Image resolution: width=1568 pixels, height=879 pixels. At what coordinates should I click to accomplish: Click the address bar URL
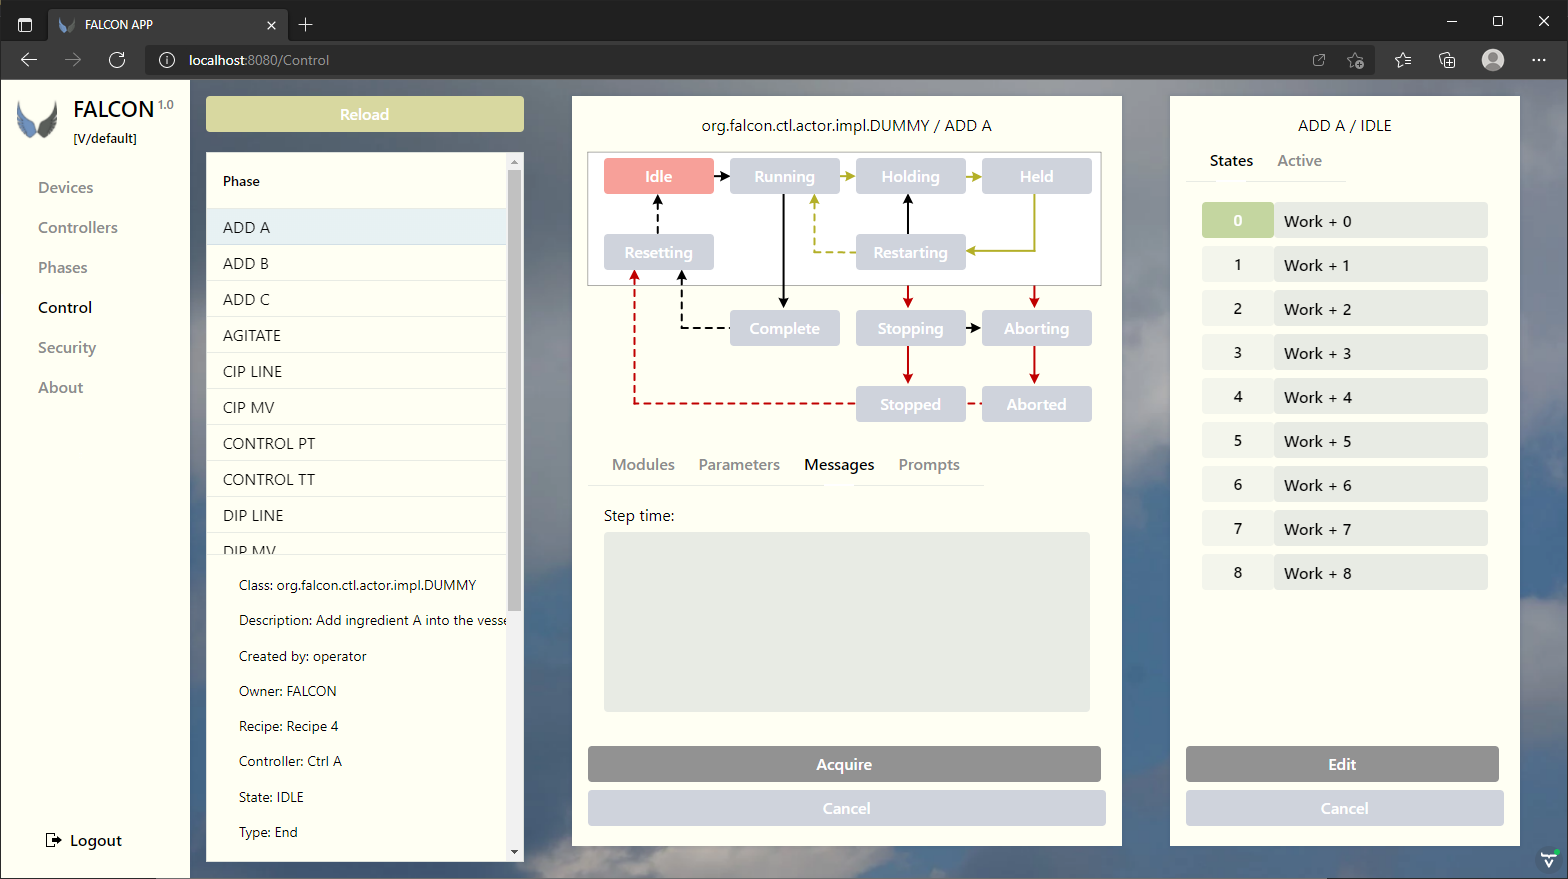click(259, 60)
